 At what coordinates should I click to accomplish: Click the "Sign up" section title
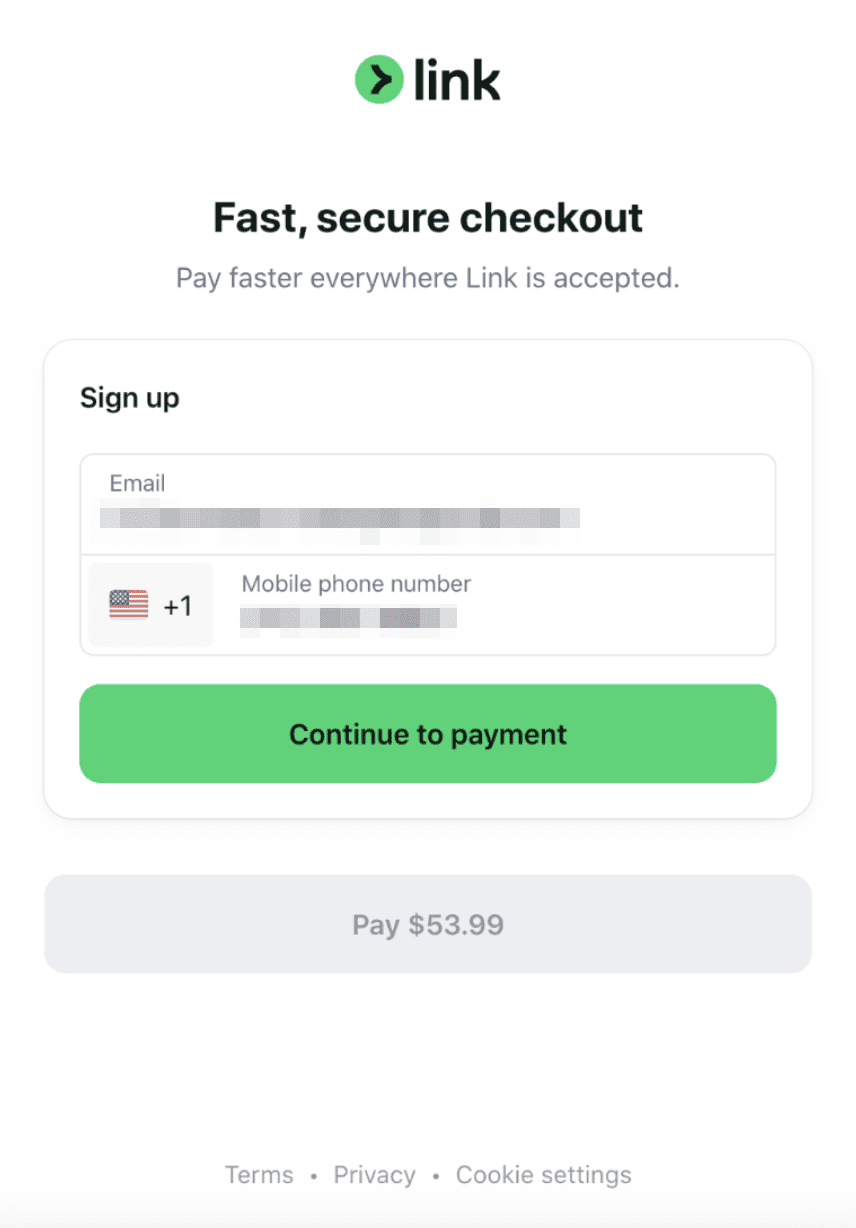[x=129, y=398]
